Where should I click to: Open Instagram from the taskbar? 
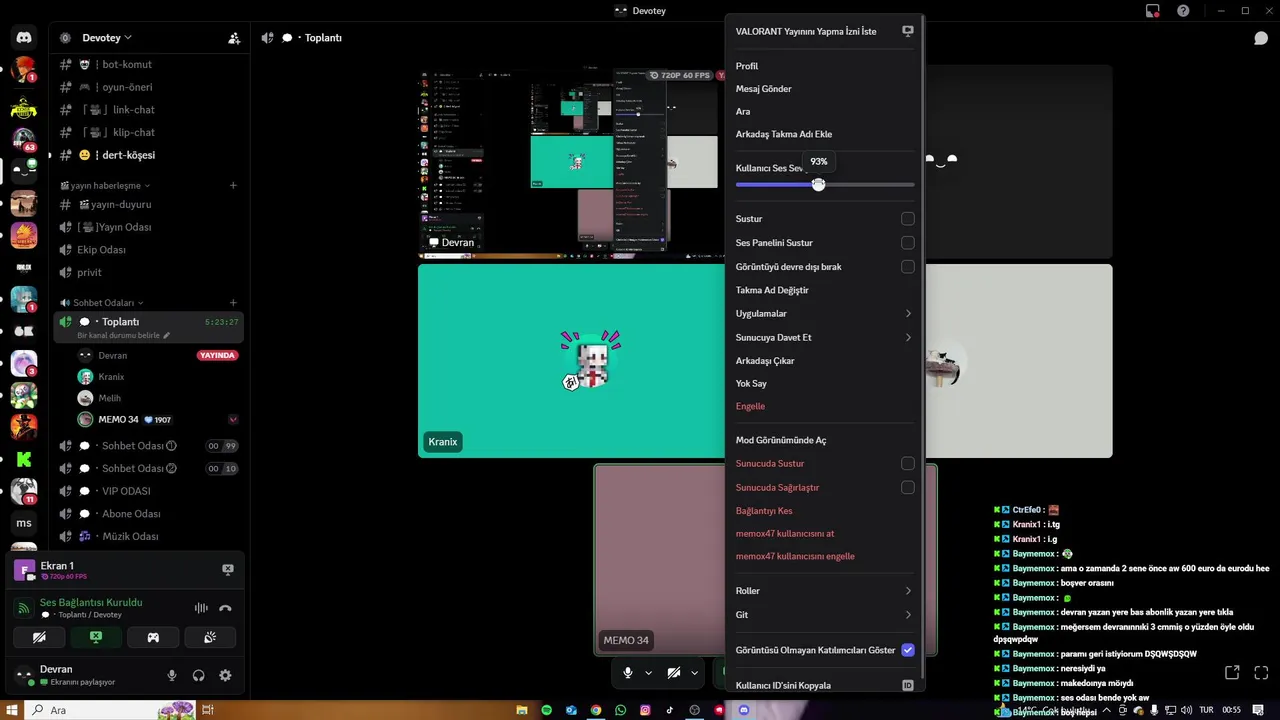click(x=645, y=710)
